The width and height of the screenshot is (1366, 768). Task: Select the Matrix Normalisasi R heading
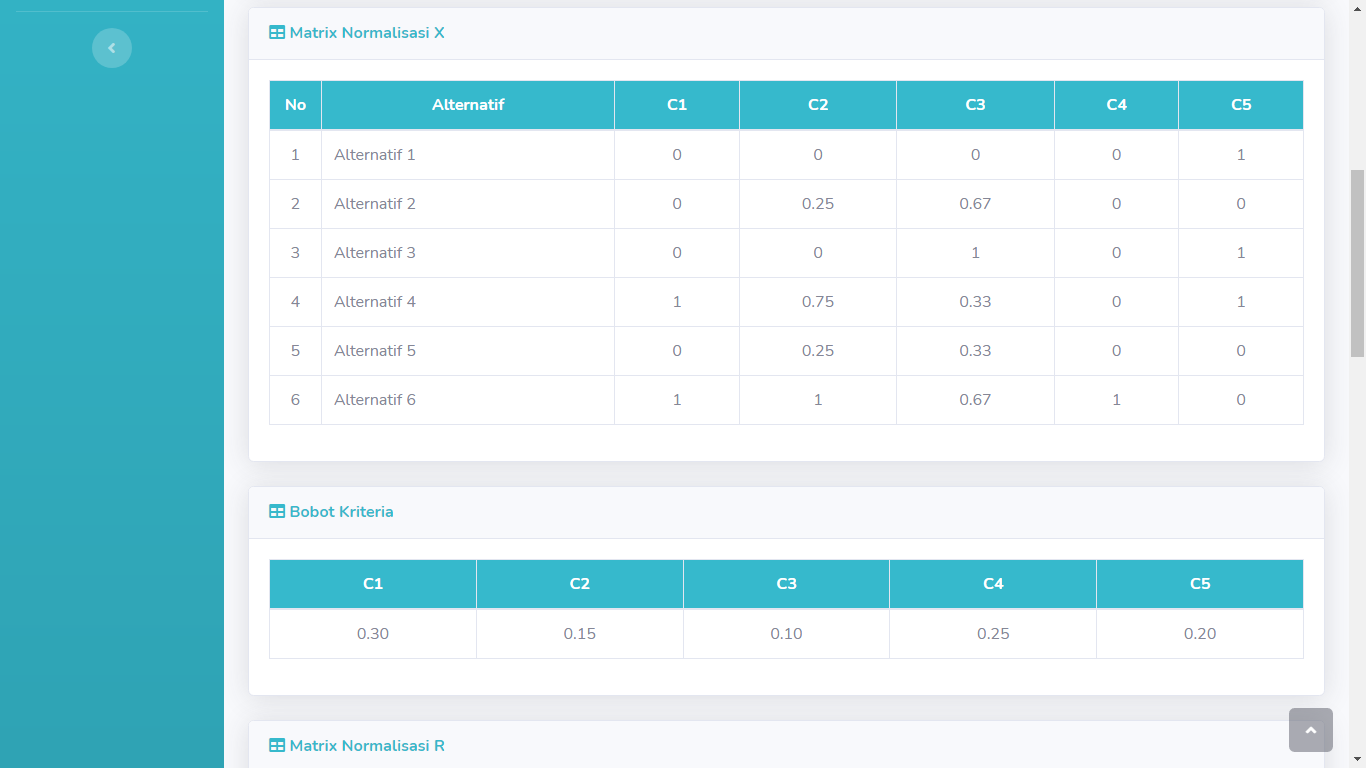[x=367, y=746]
